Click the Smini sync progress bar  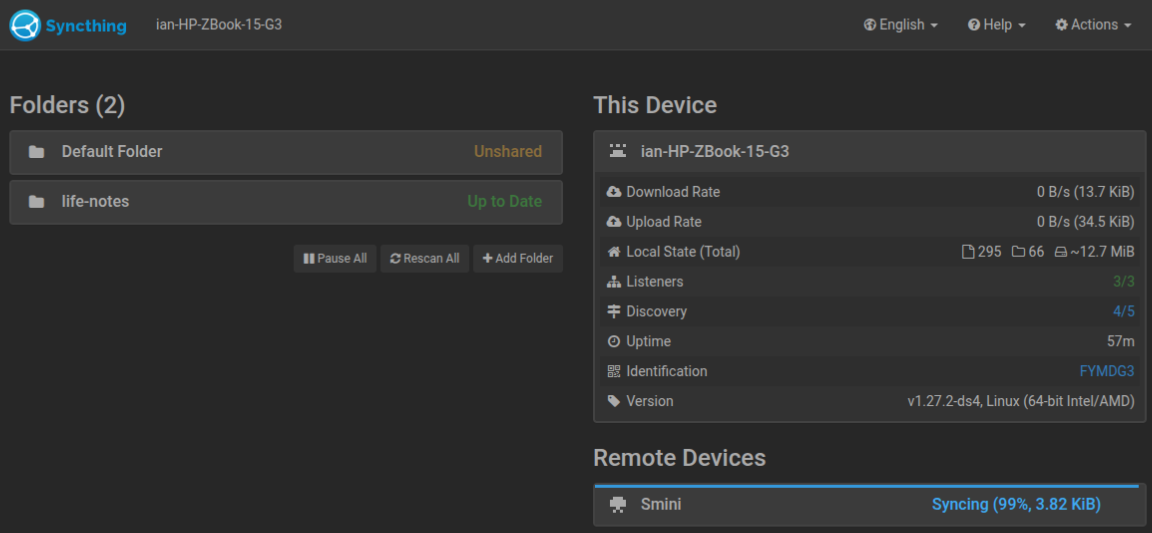pos(866,486)
